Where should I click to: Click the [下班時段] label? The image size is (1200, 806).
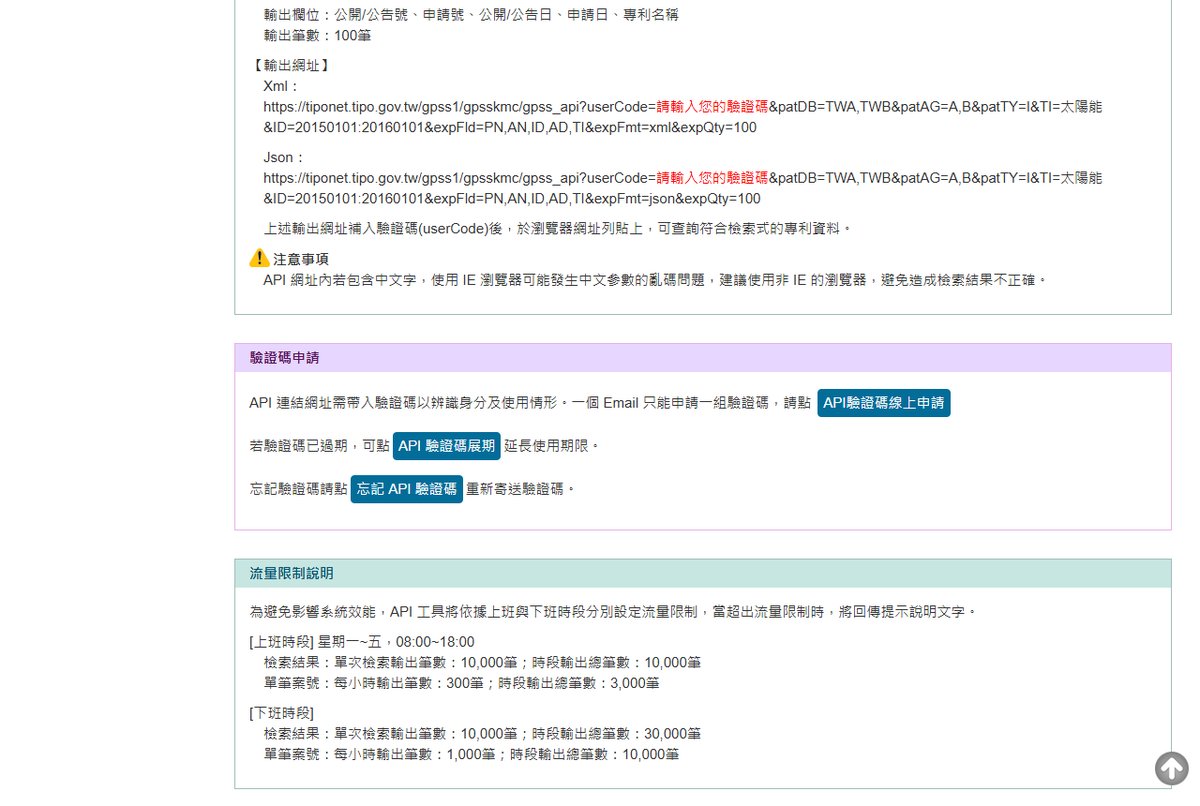pos(282,713)
